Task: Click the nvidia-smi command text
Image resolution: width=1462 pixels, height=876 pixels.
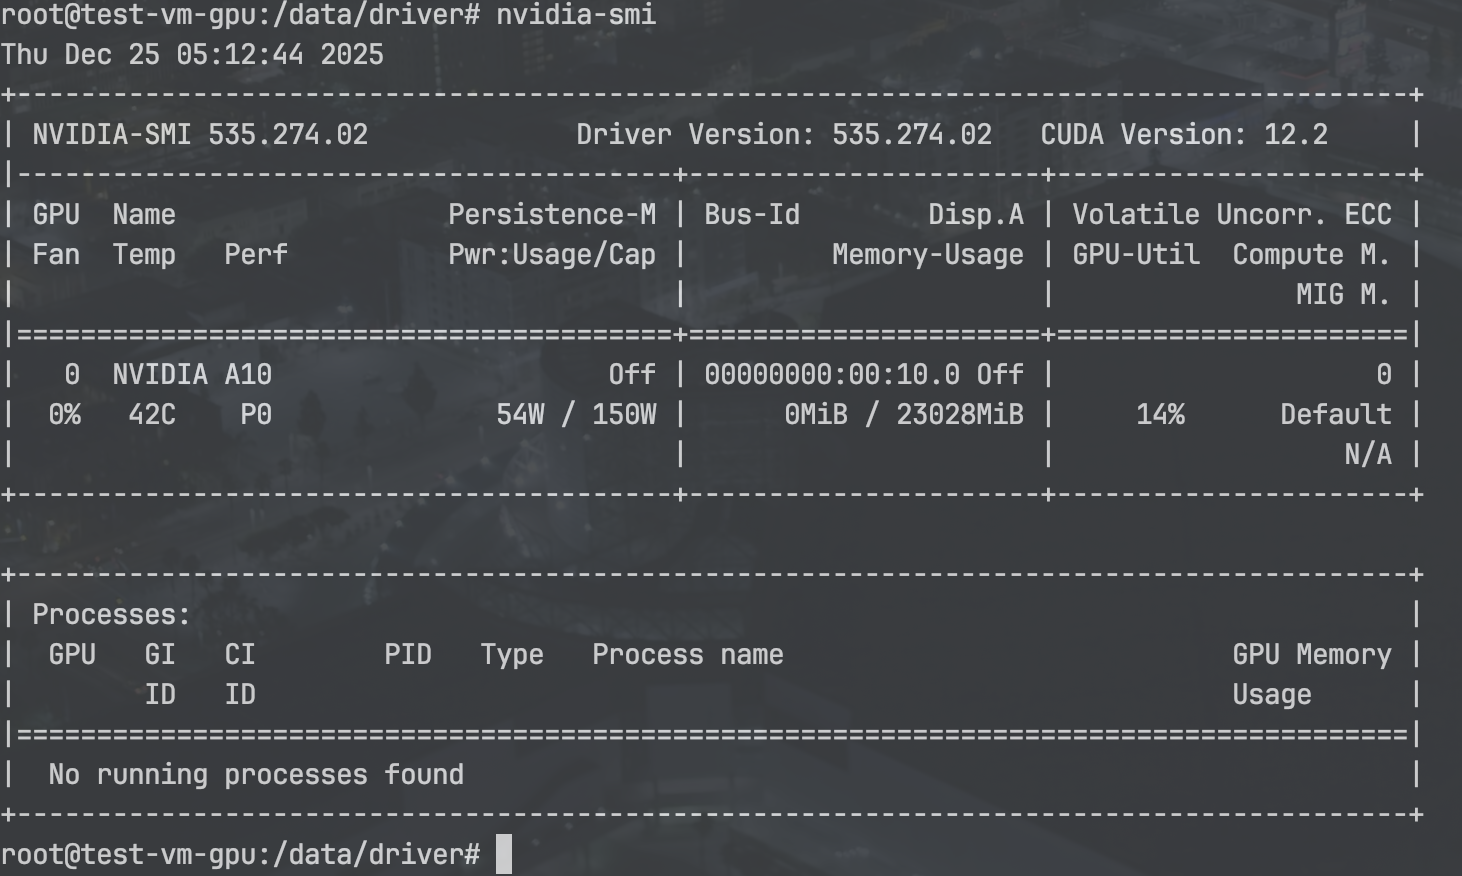Action: [x=576, y=15]
